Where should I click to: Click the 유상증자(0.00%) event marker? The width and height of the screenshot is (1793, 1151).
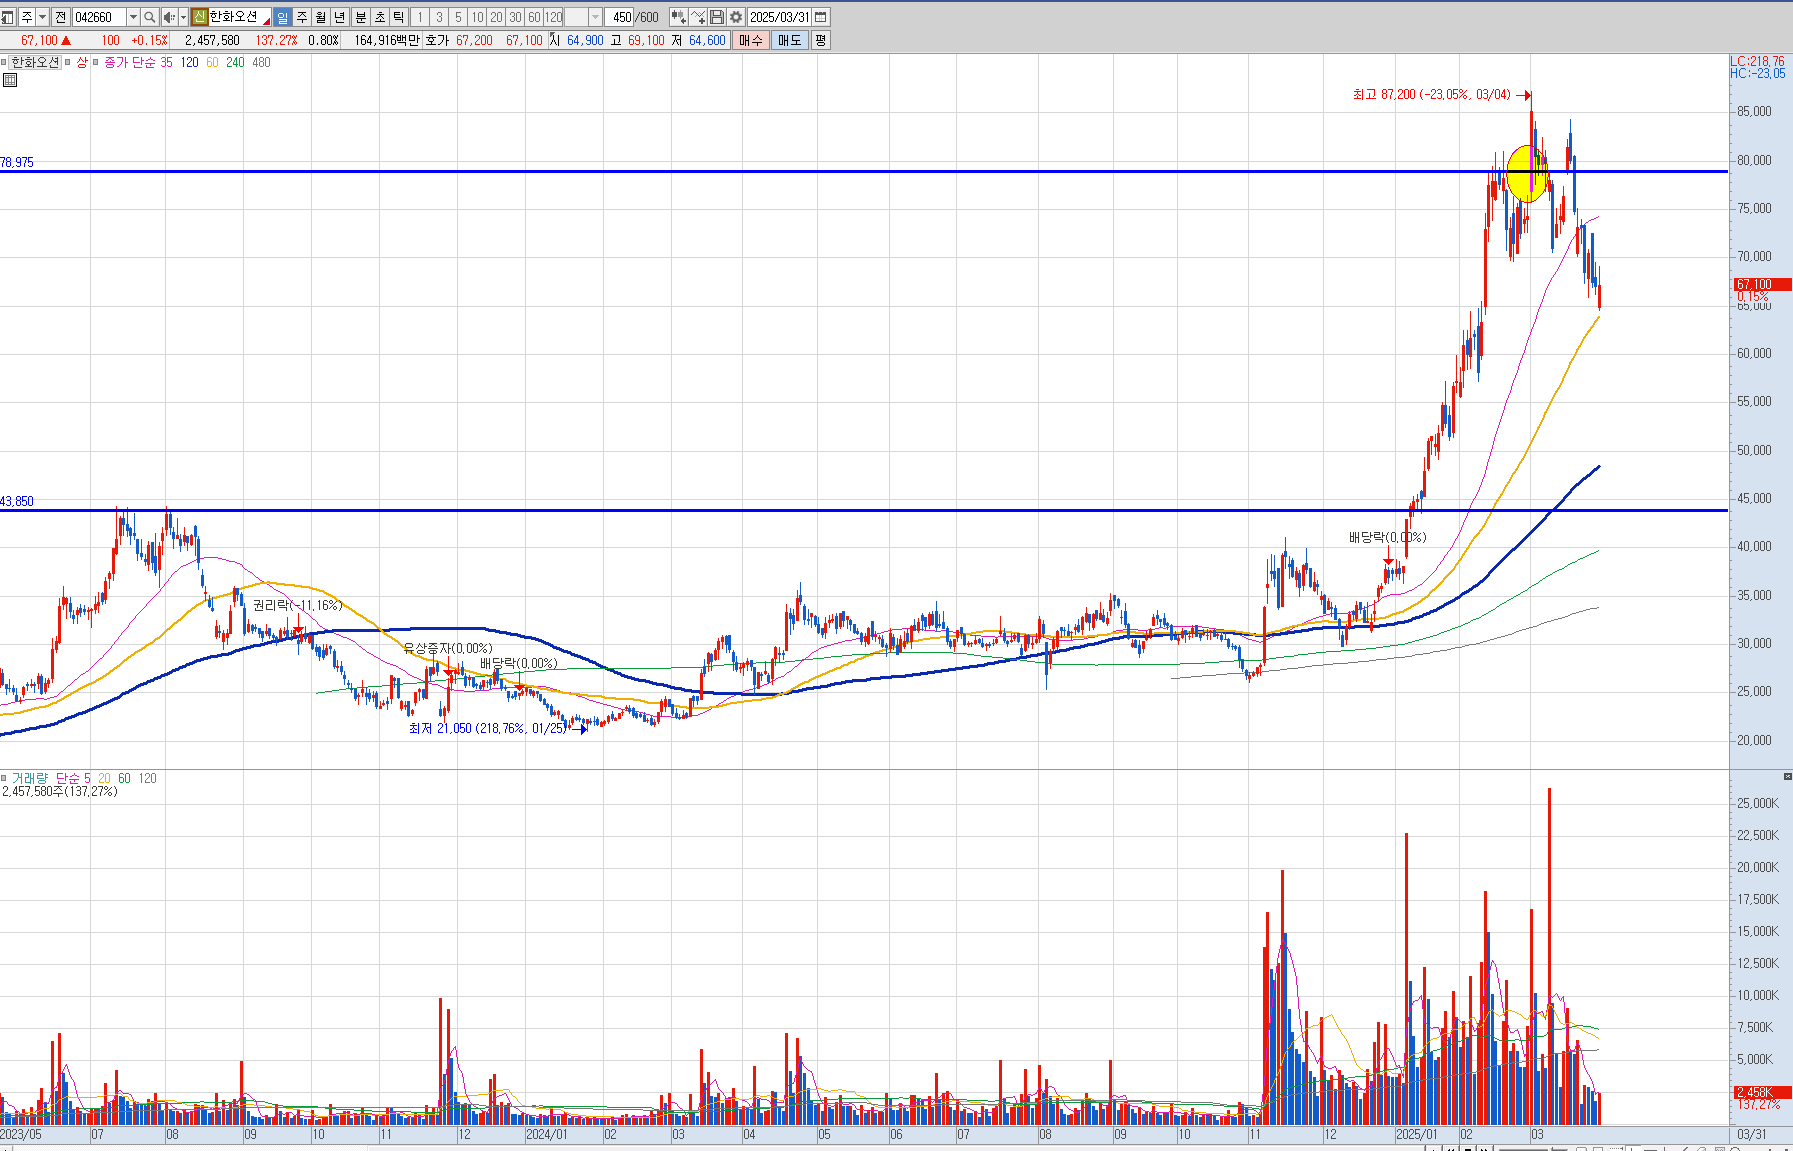(x=448, y=648)
